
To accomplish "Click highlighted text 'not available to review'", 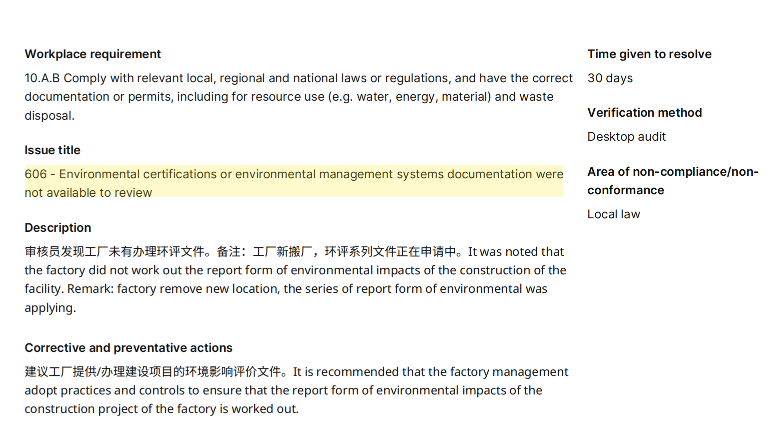I will coord(88,192).
